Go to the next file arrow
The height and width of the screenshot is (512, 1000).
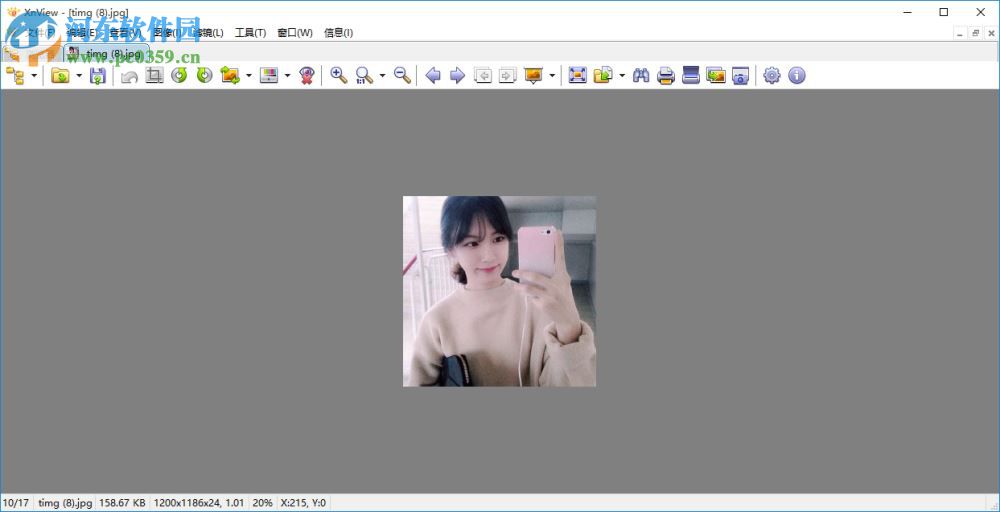pyautogui.click(x=457, y=76)
